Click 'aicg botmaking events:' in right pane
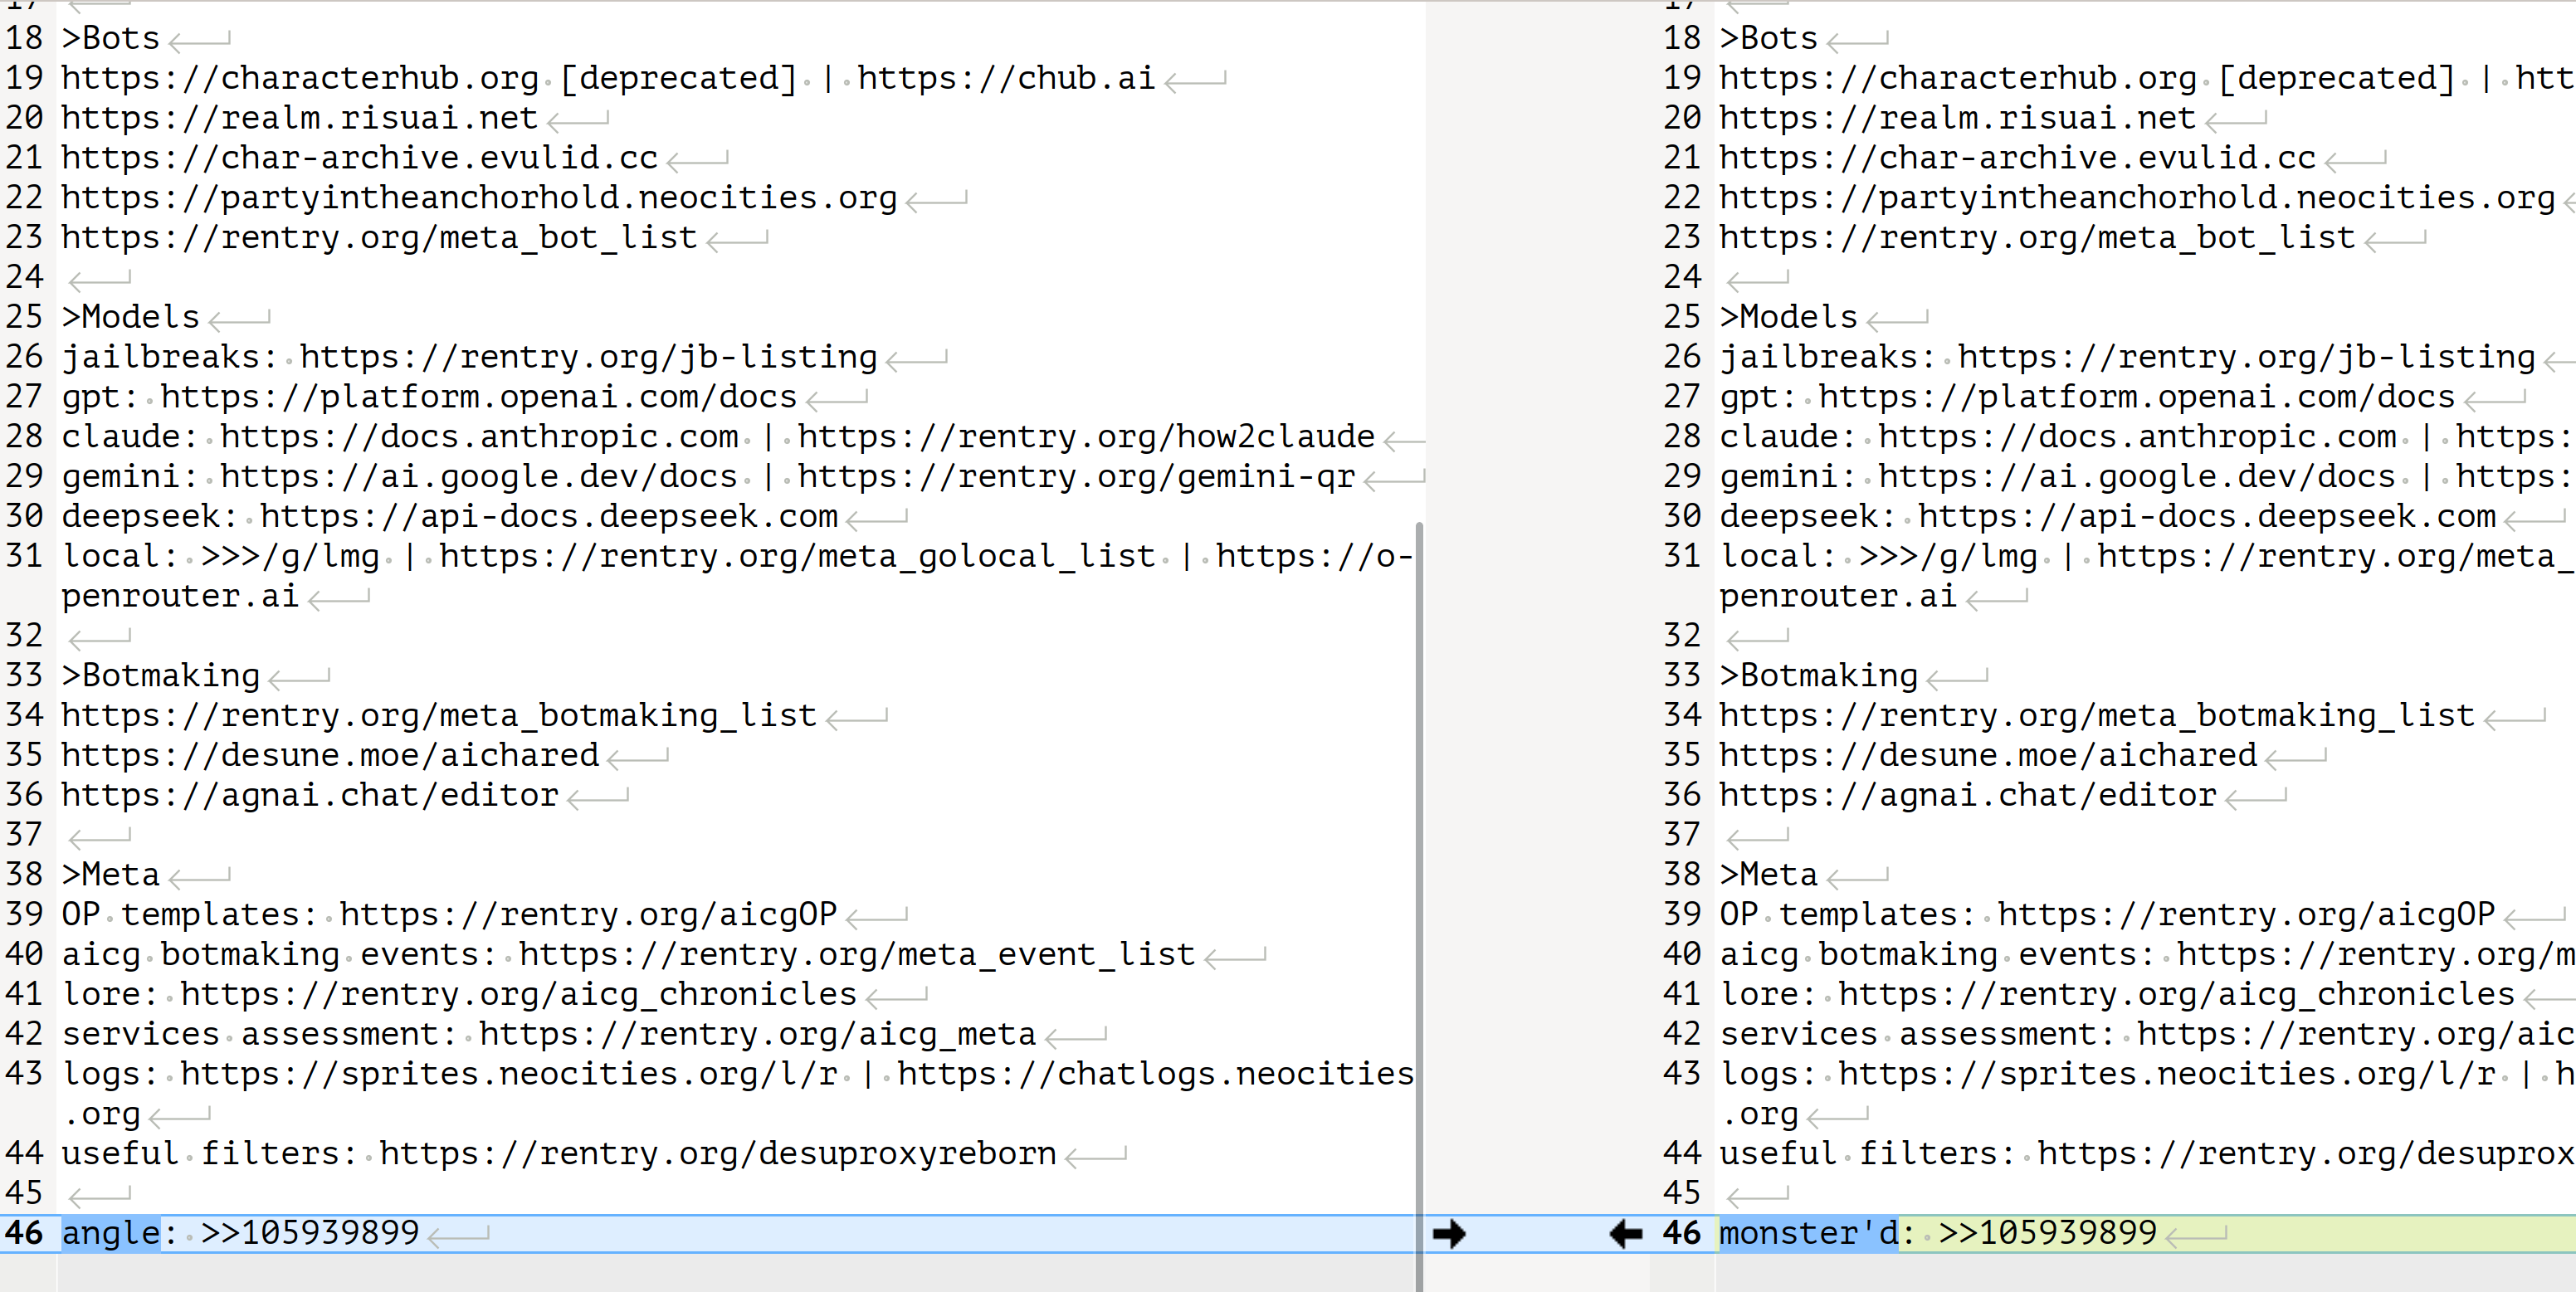Screen dimensions: 2576x1292 (x=1937, y=955)
